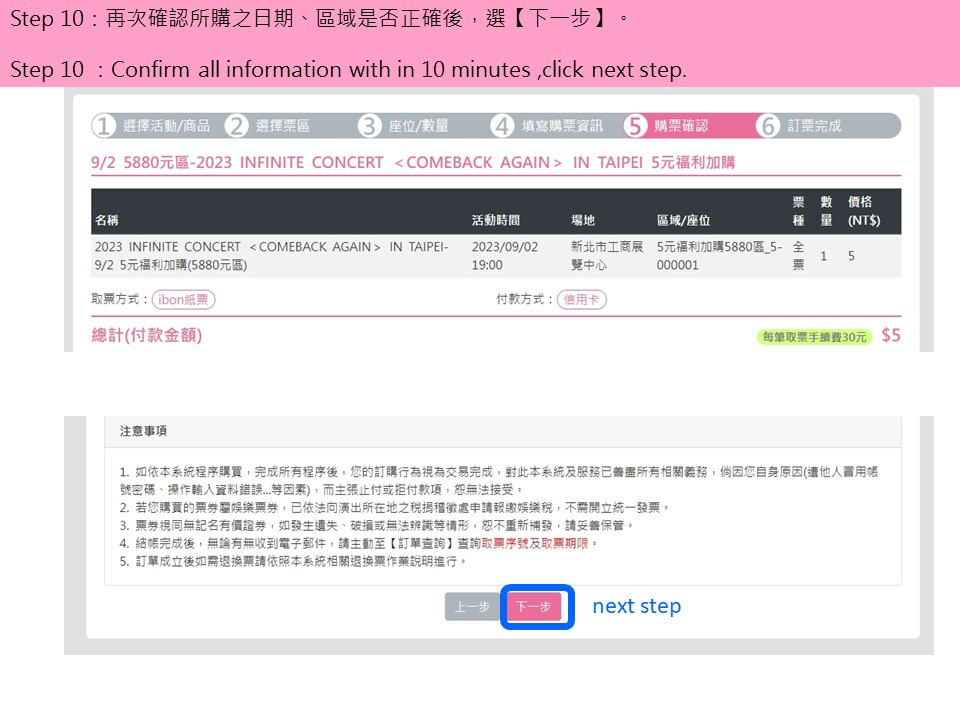
Task: Click the event date 2023/09/02 19:00 cell
Action: (504, 256)
